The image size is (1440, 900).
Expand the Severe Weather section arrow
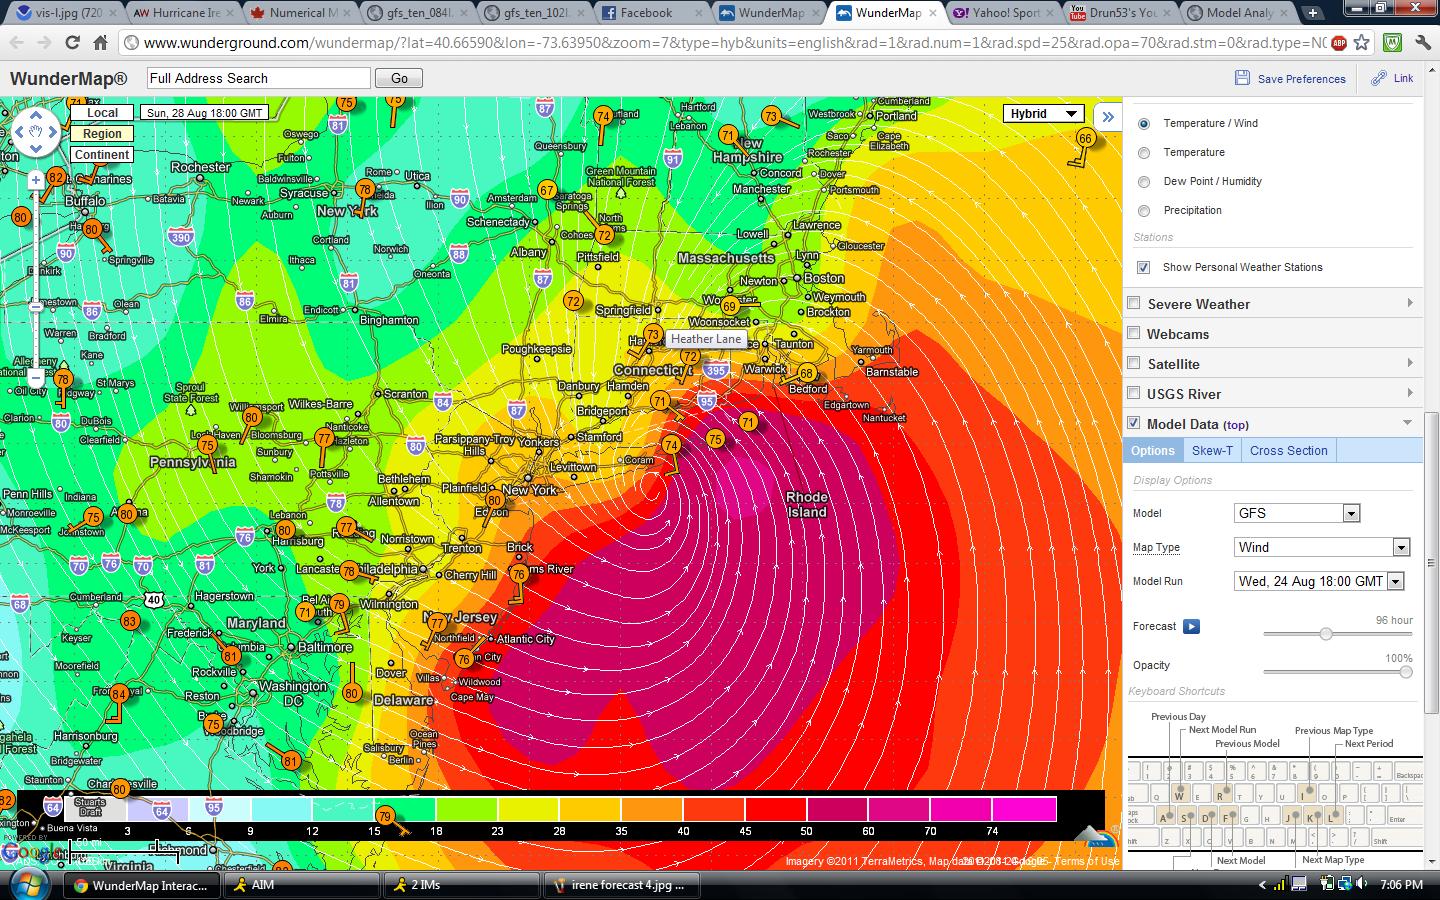[1410, 303]
